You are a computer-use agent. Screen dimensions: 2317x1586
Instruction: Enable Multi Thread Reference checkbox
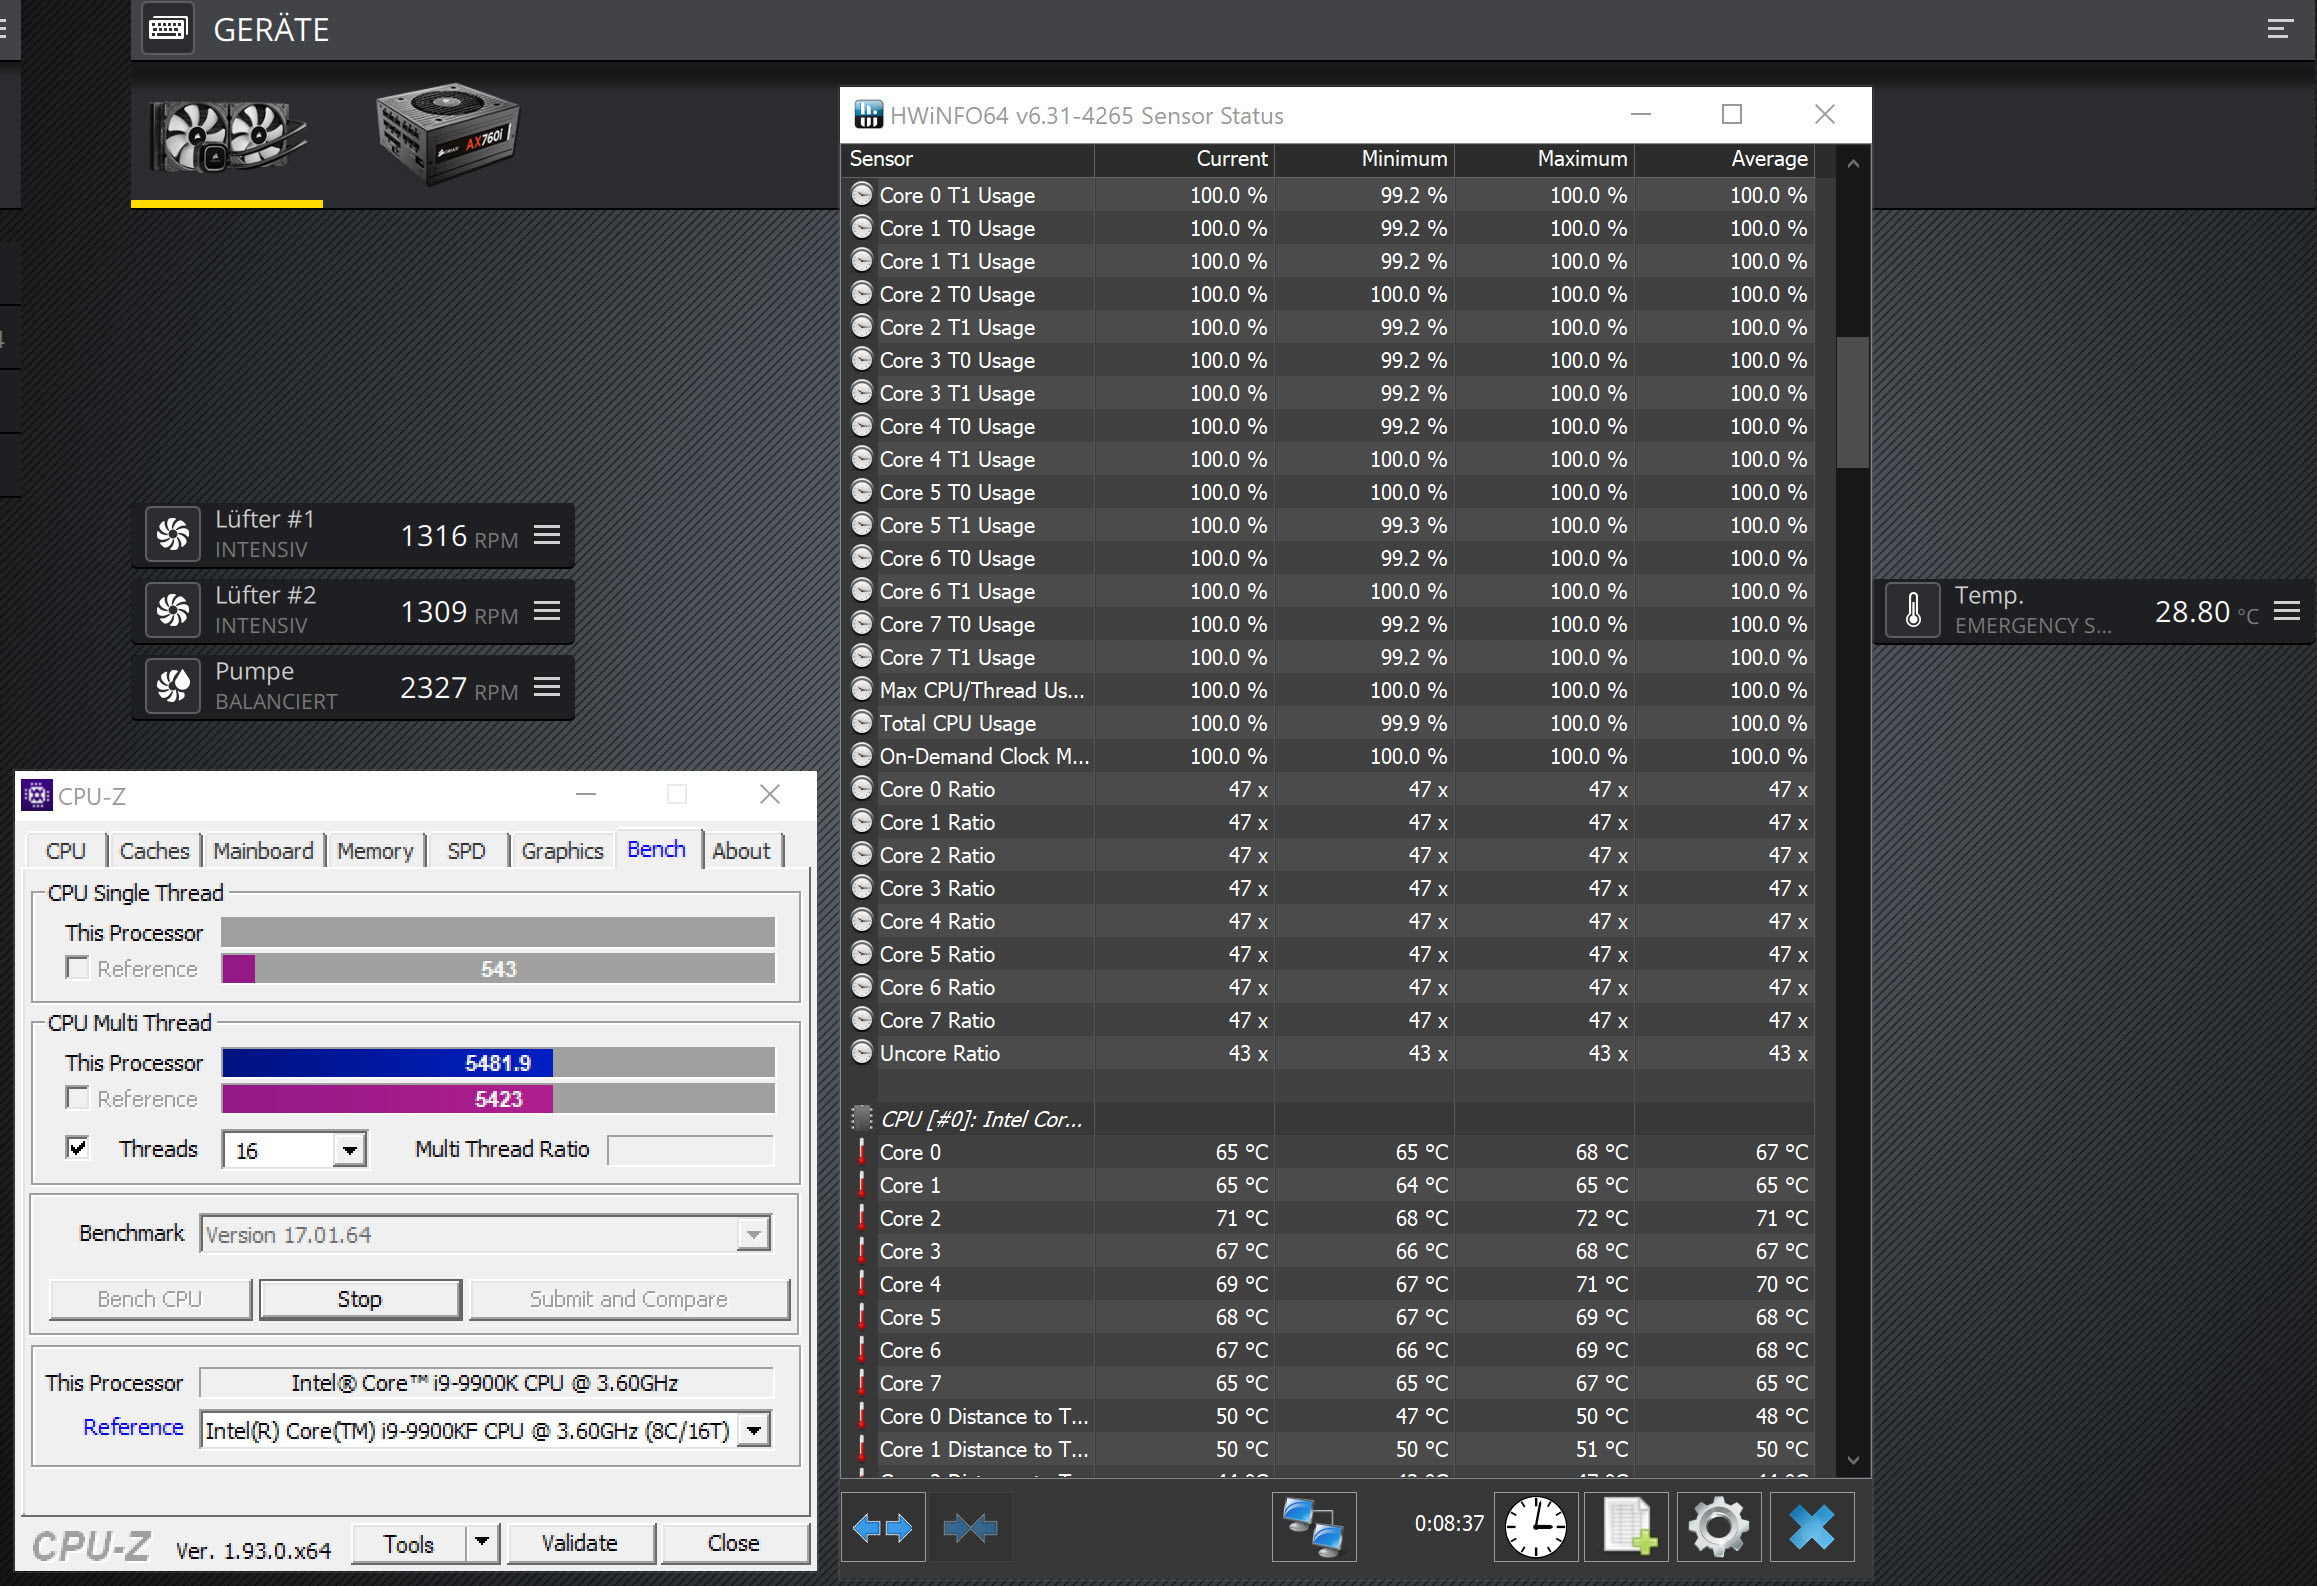click(x=77, y=1098)
